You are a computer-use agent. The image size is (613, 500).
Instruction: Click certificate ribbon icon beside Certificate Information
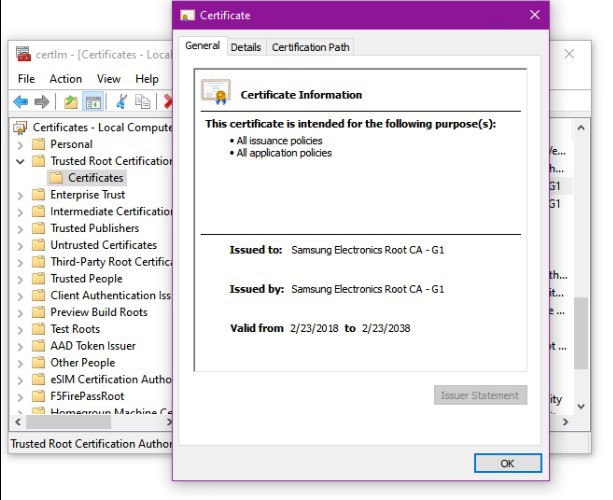coord(216,92)
